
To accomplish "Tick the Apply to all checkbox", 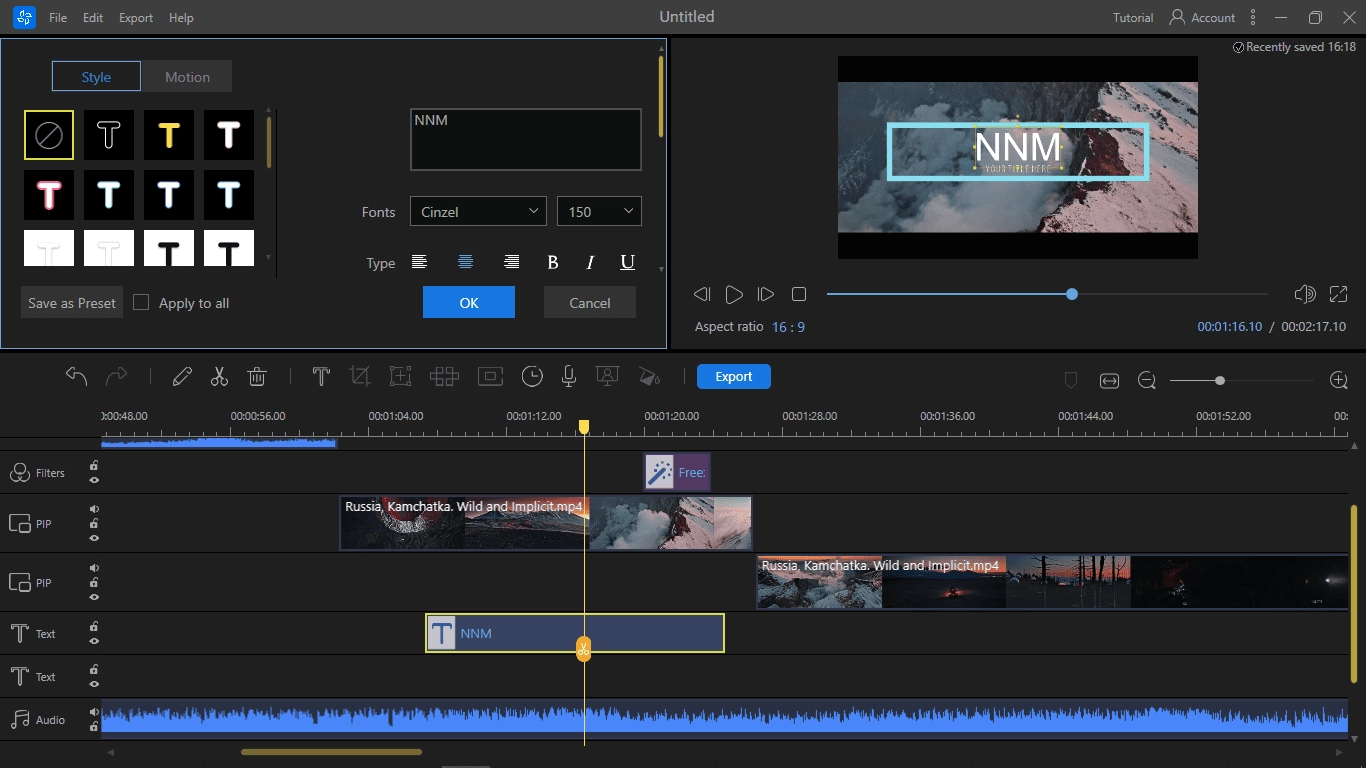I will 141,302.
